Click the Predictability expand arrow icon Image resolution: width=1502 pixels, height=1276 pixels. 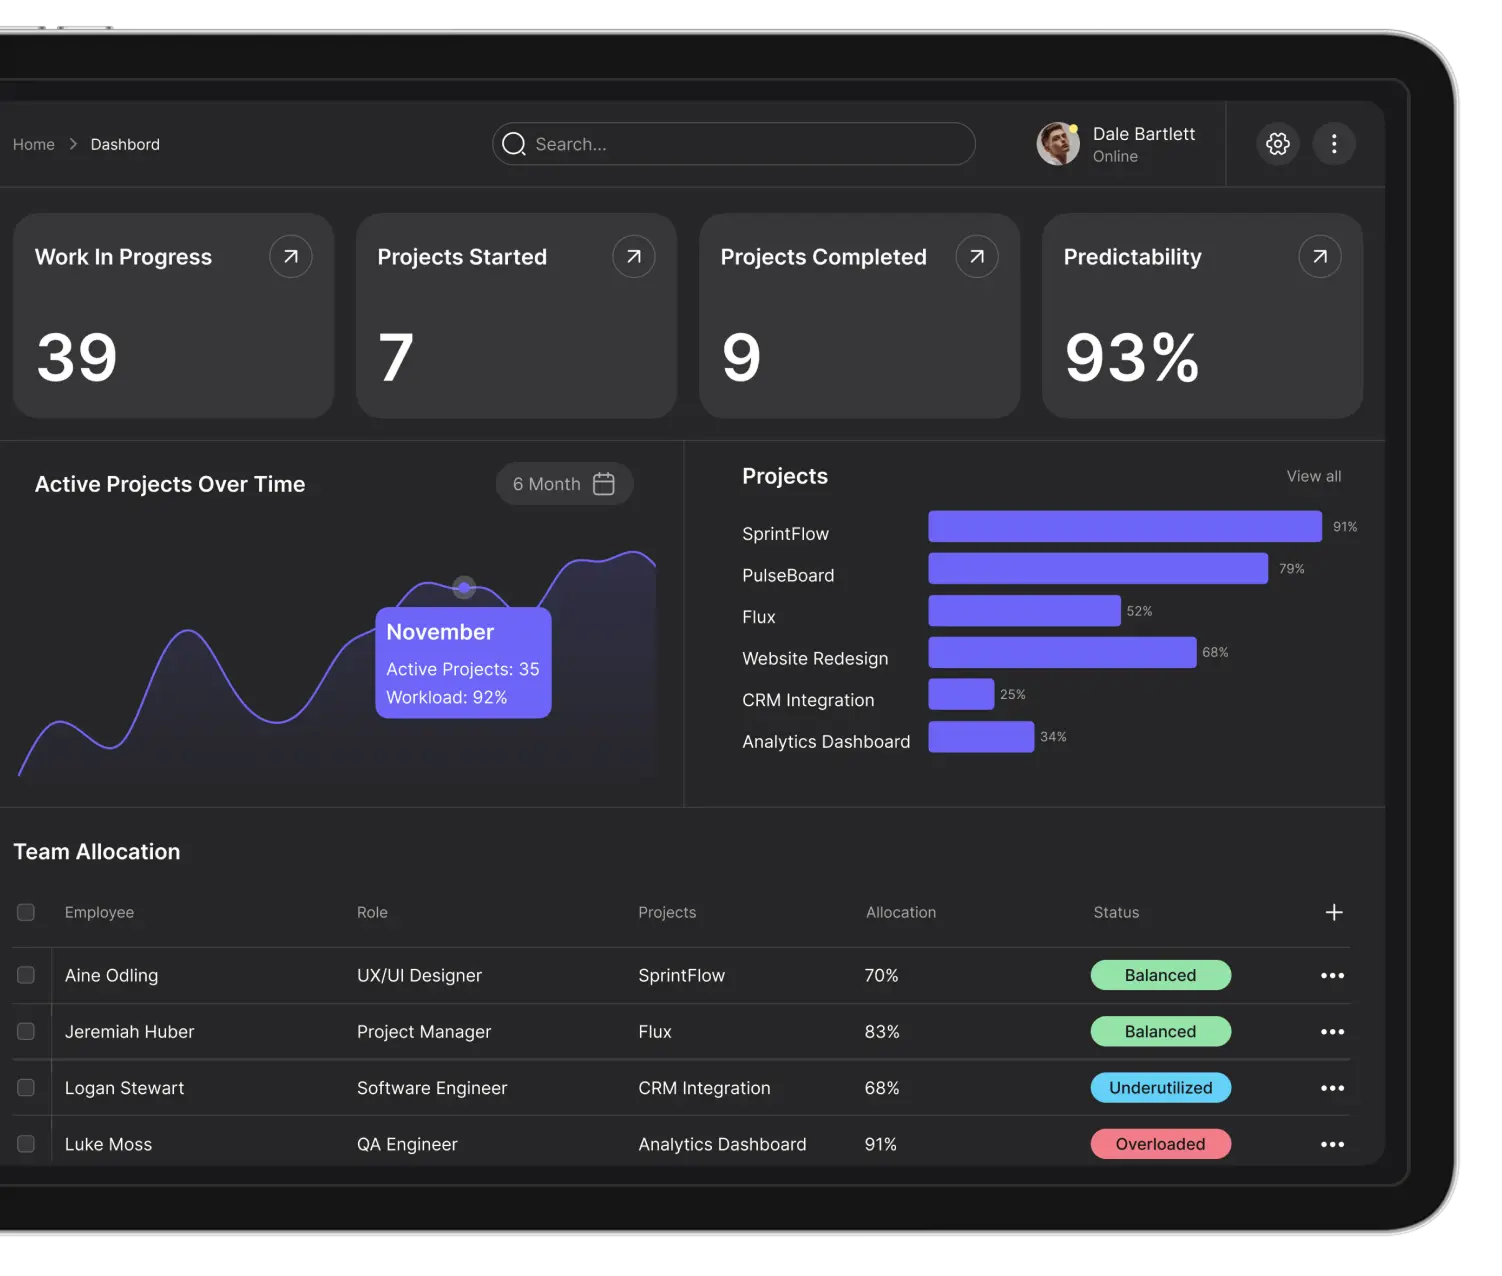[1319, 256]
